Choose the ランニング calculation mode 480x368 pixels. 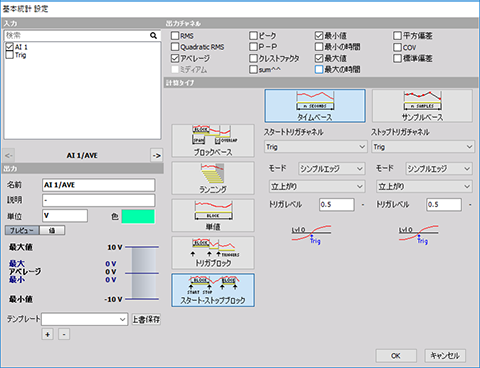click(213, 178)
